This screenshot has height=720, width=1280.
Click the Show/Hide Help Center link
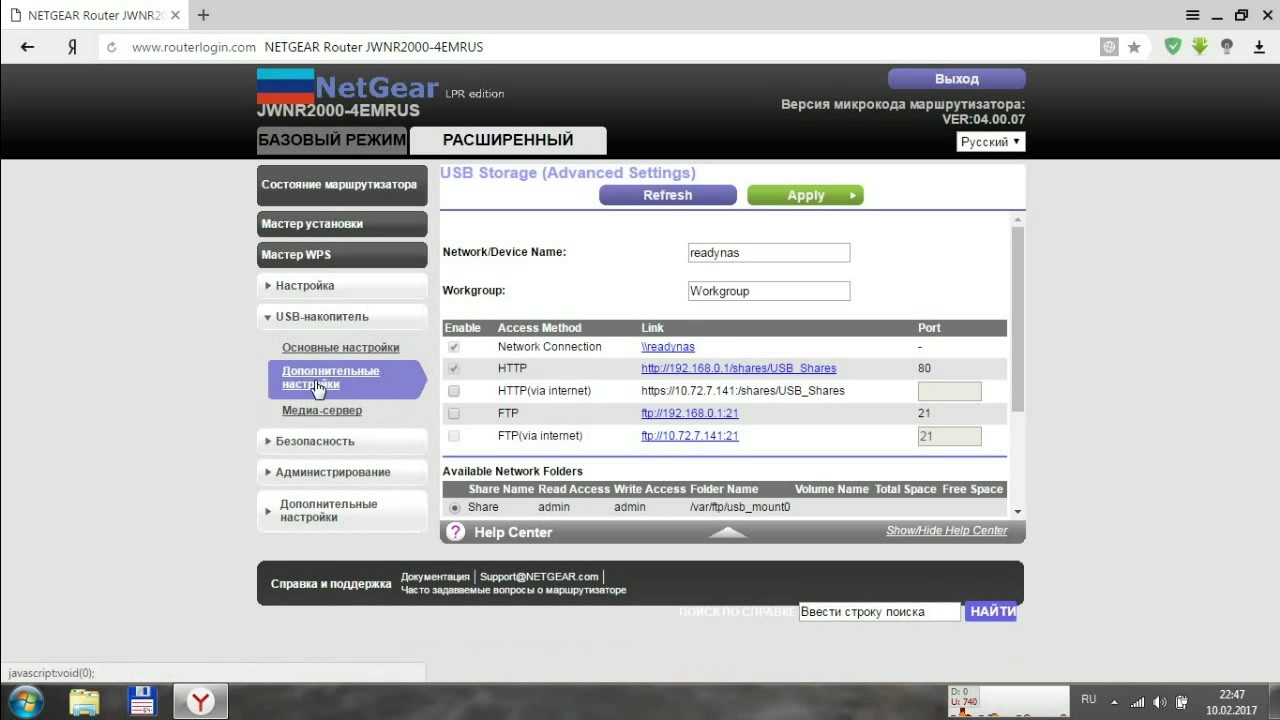[x=946, y=531]
